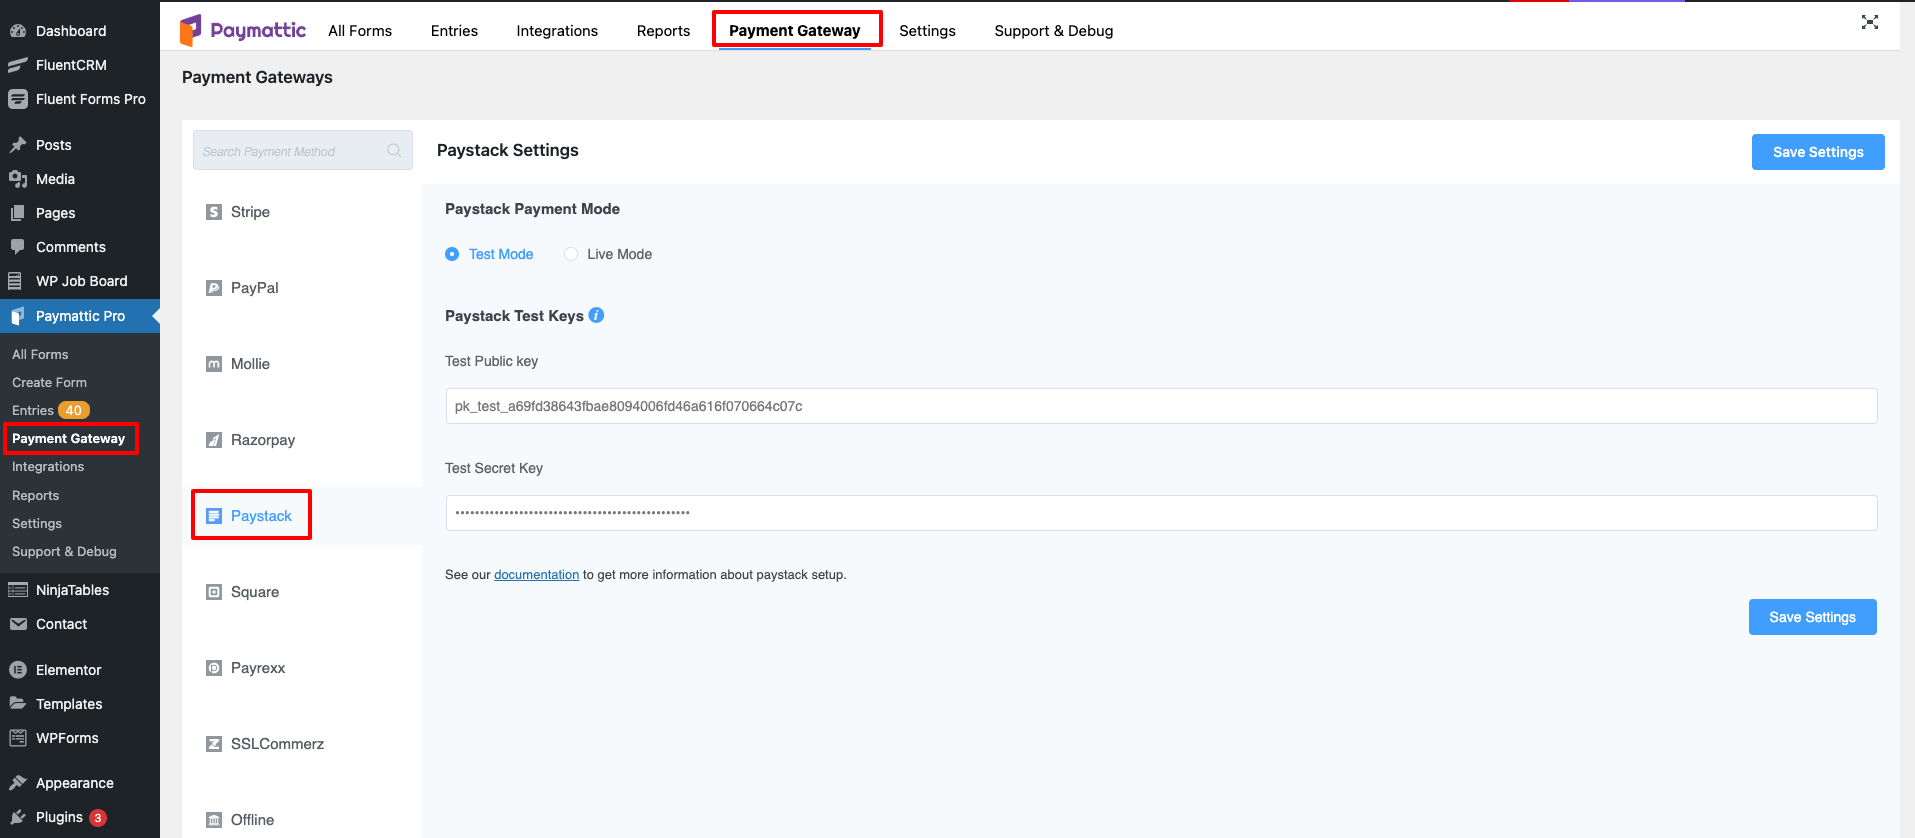This screenshot has width=1915, height=838.
Task: Click the Razorpay gateway icon
Action: click(x=214, y=440)
